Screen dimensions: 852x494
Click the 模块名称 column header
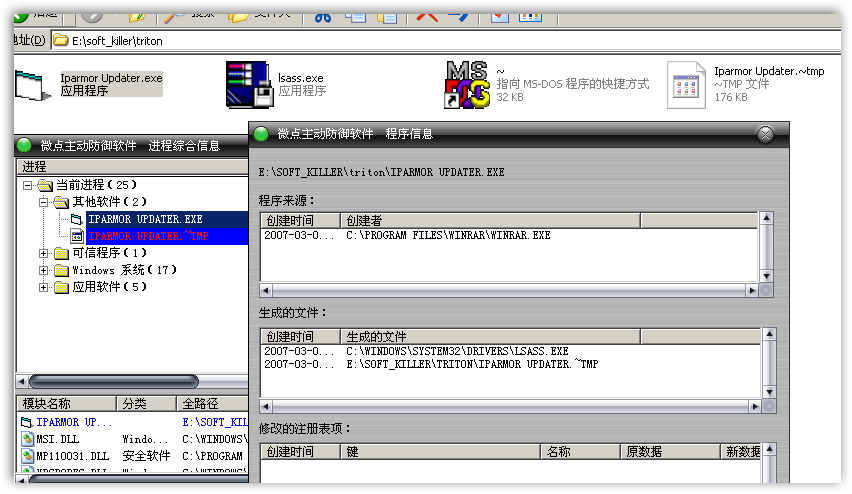pyautogui.click(x=67, y=403)
